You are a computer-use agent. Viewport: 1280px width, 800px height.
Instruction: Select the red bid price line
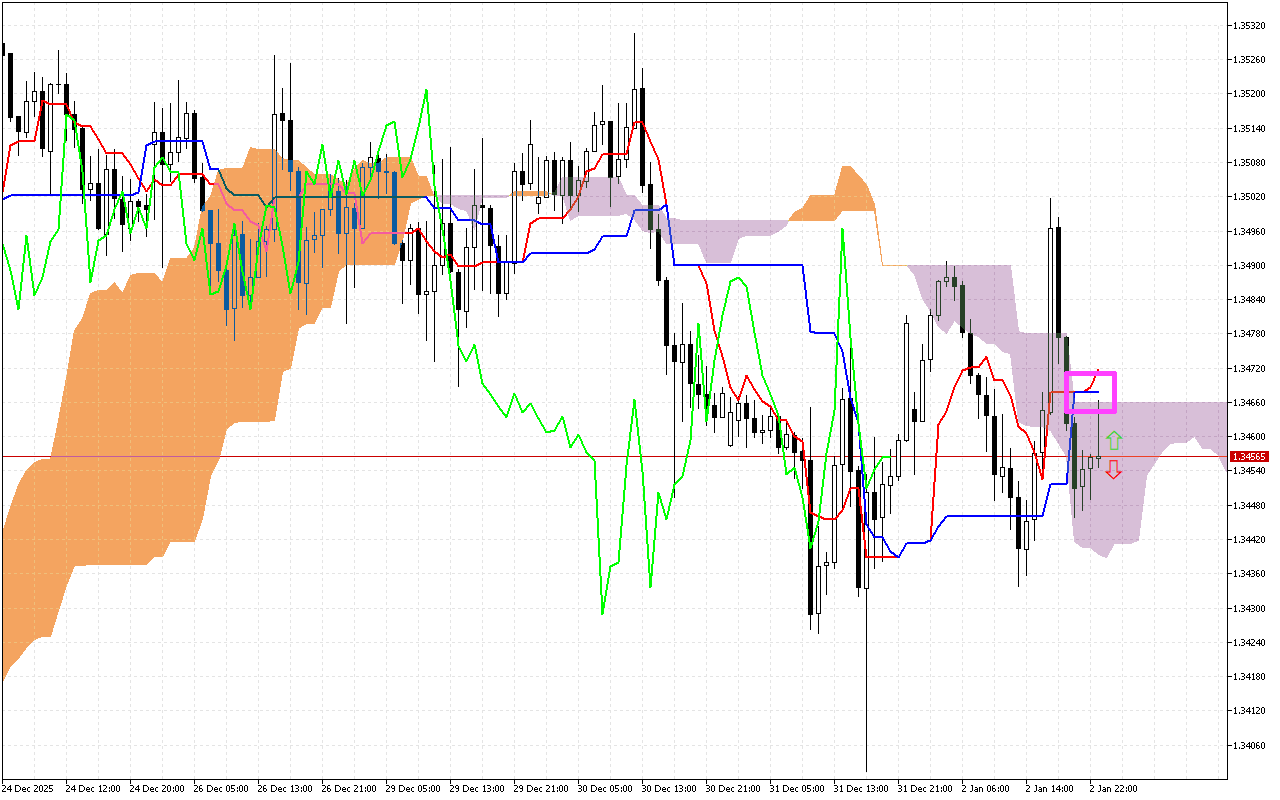[600, 454]
